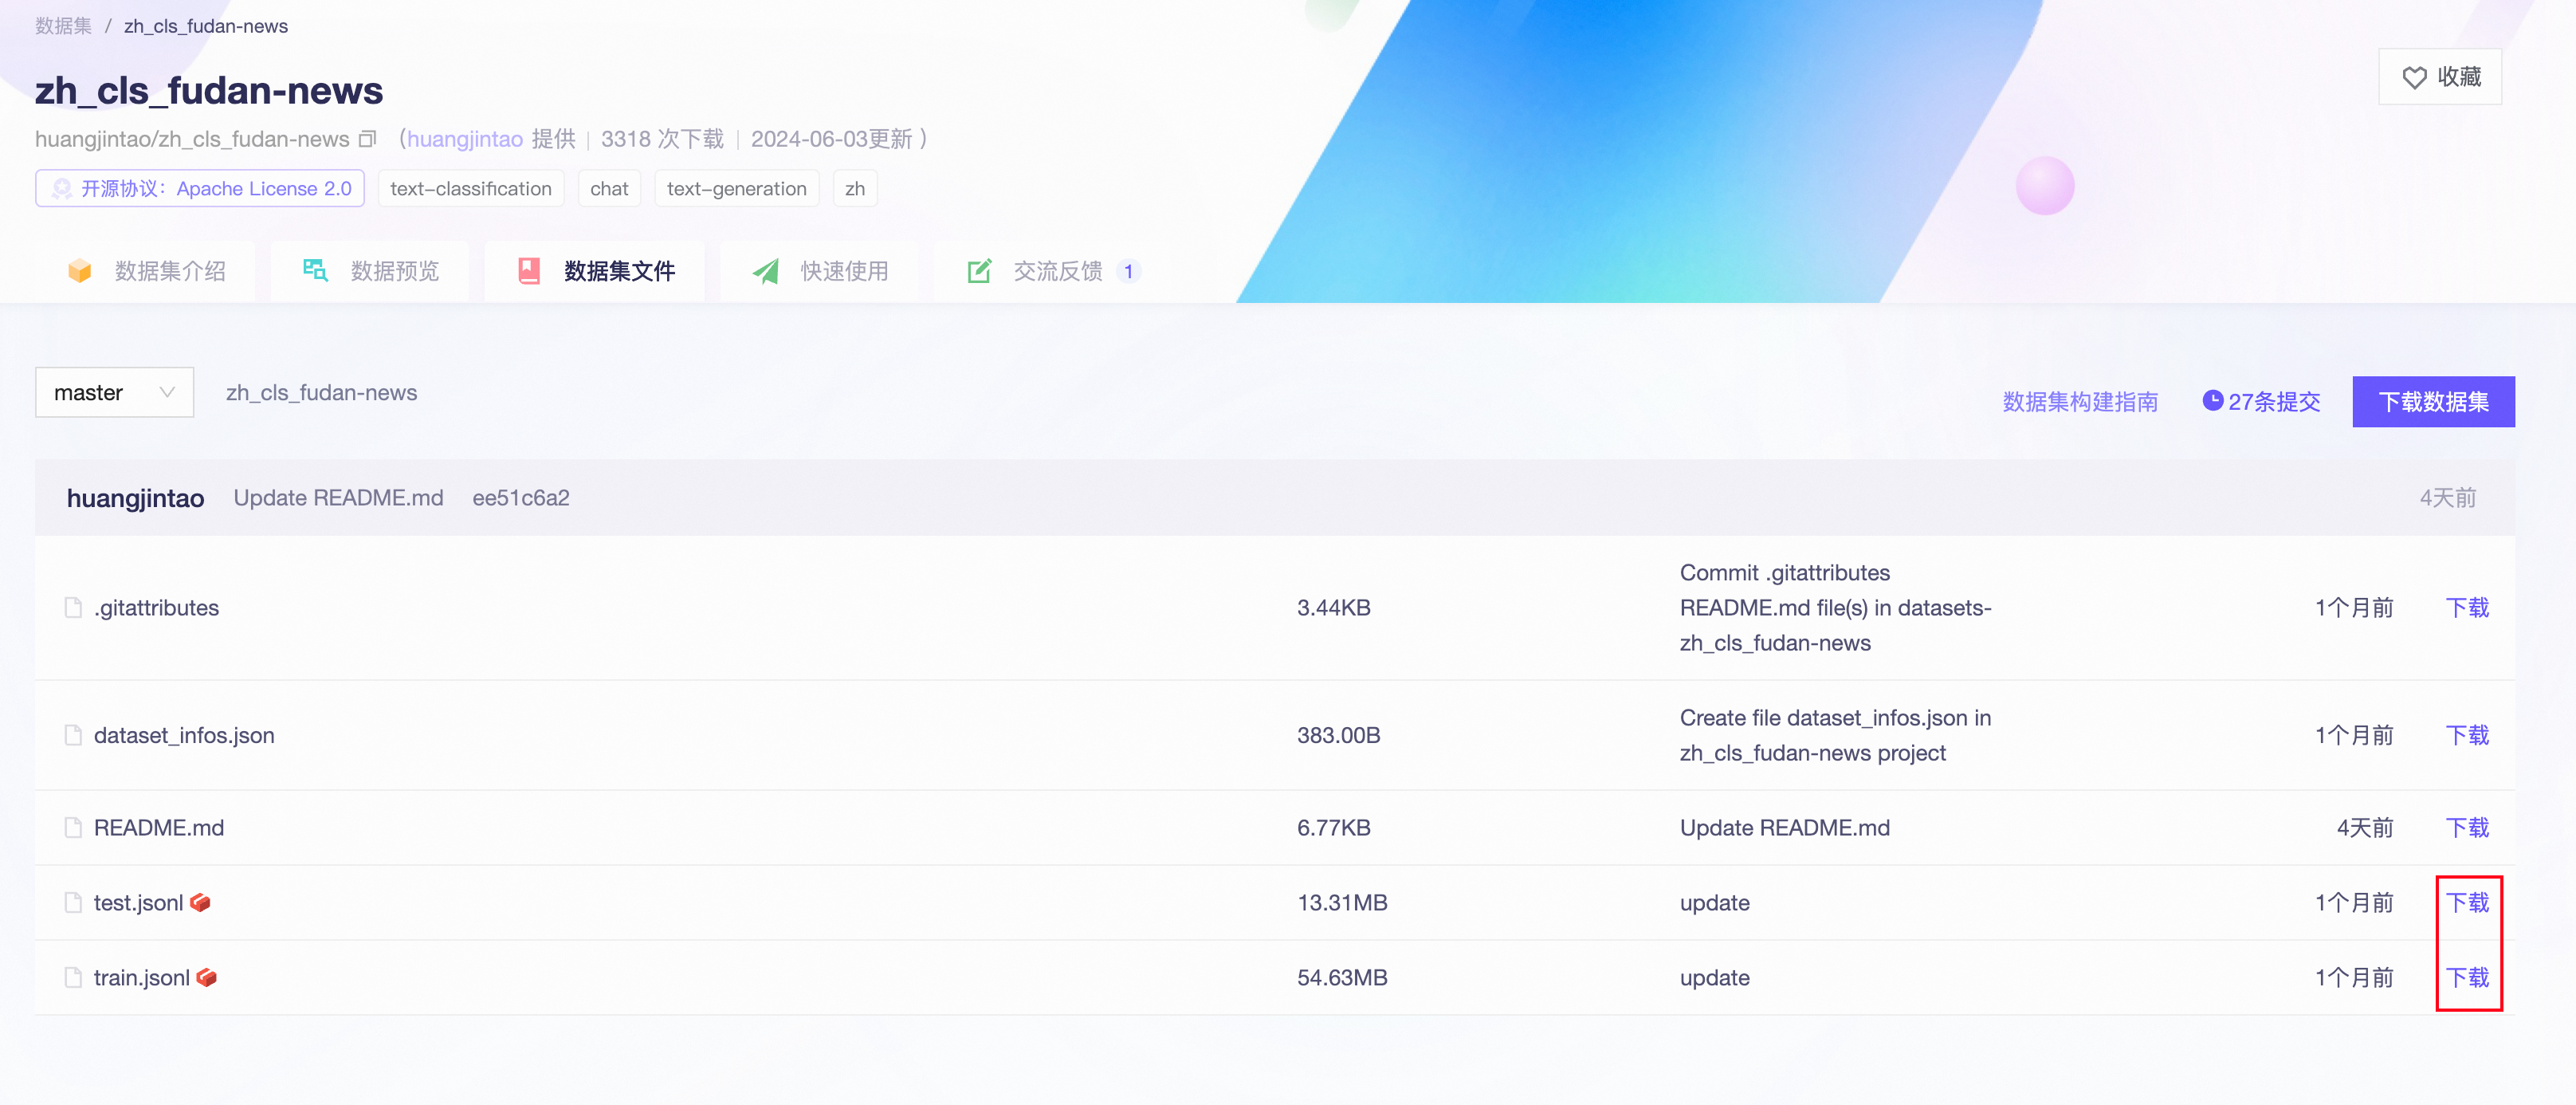
Task: Click the heart icon to favorite dataset
Action: coord(2414,78)
